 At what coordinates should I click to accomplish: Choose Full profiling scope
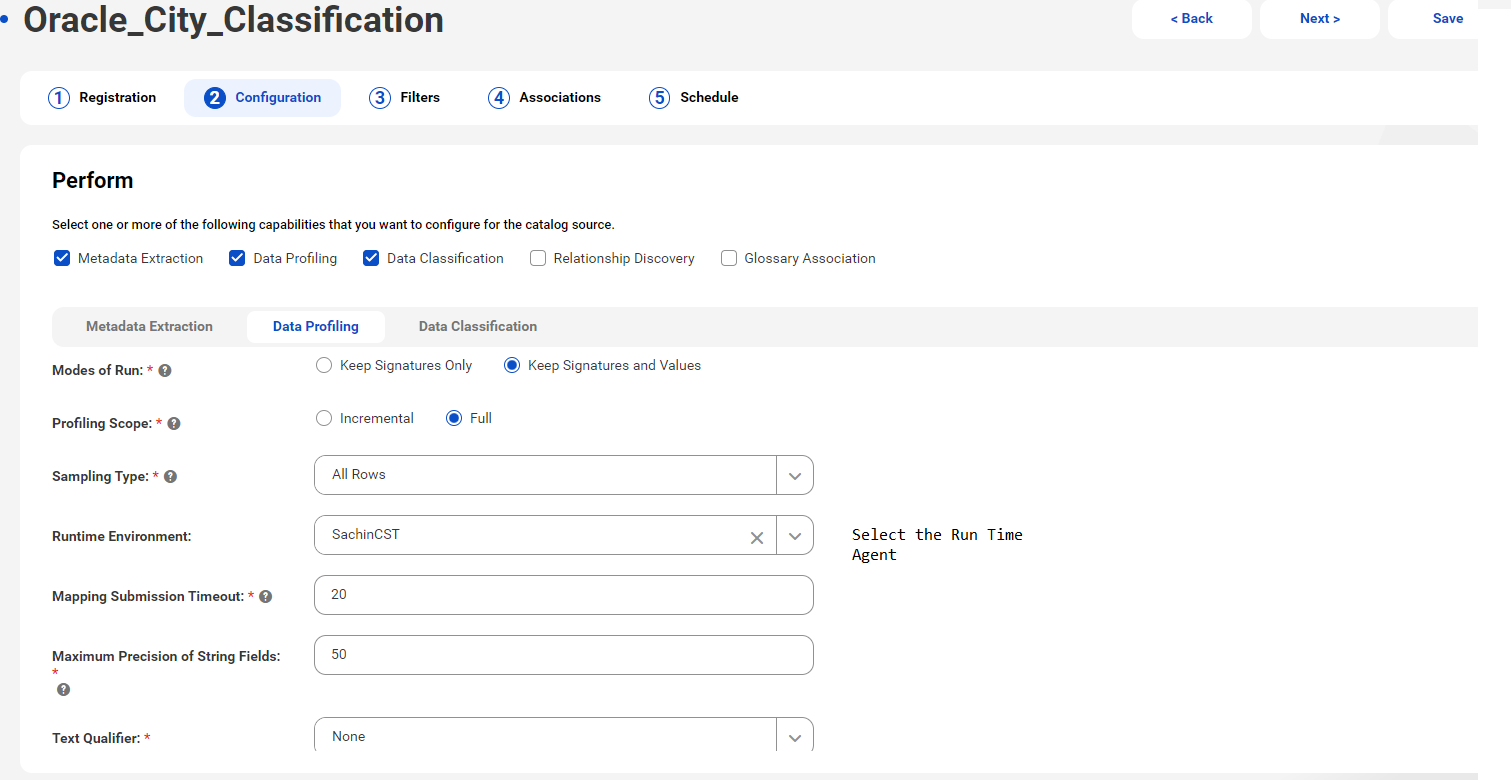pos(454,419)
